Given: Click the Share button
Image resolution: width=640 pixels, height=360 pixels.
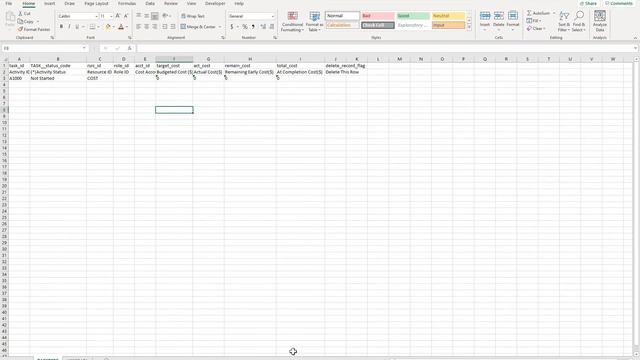Looking at the screenshot, I should (x=588, y=3).
